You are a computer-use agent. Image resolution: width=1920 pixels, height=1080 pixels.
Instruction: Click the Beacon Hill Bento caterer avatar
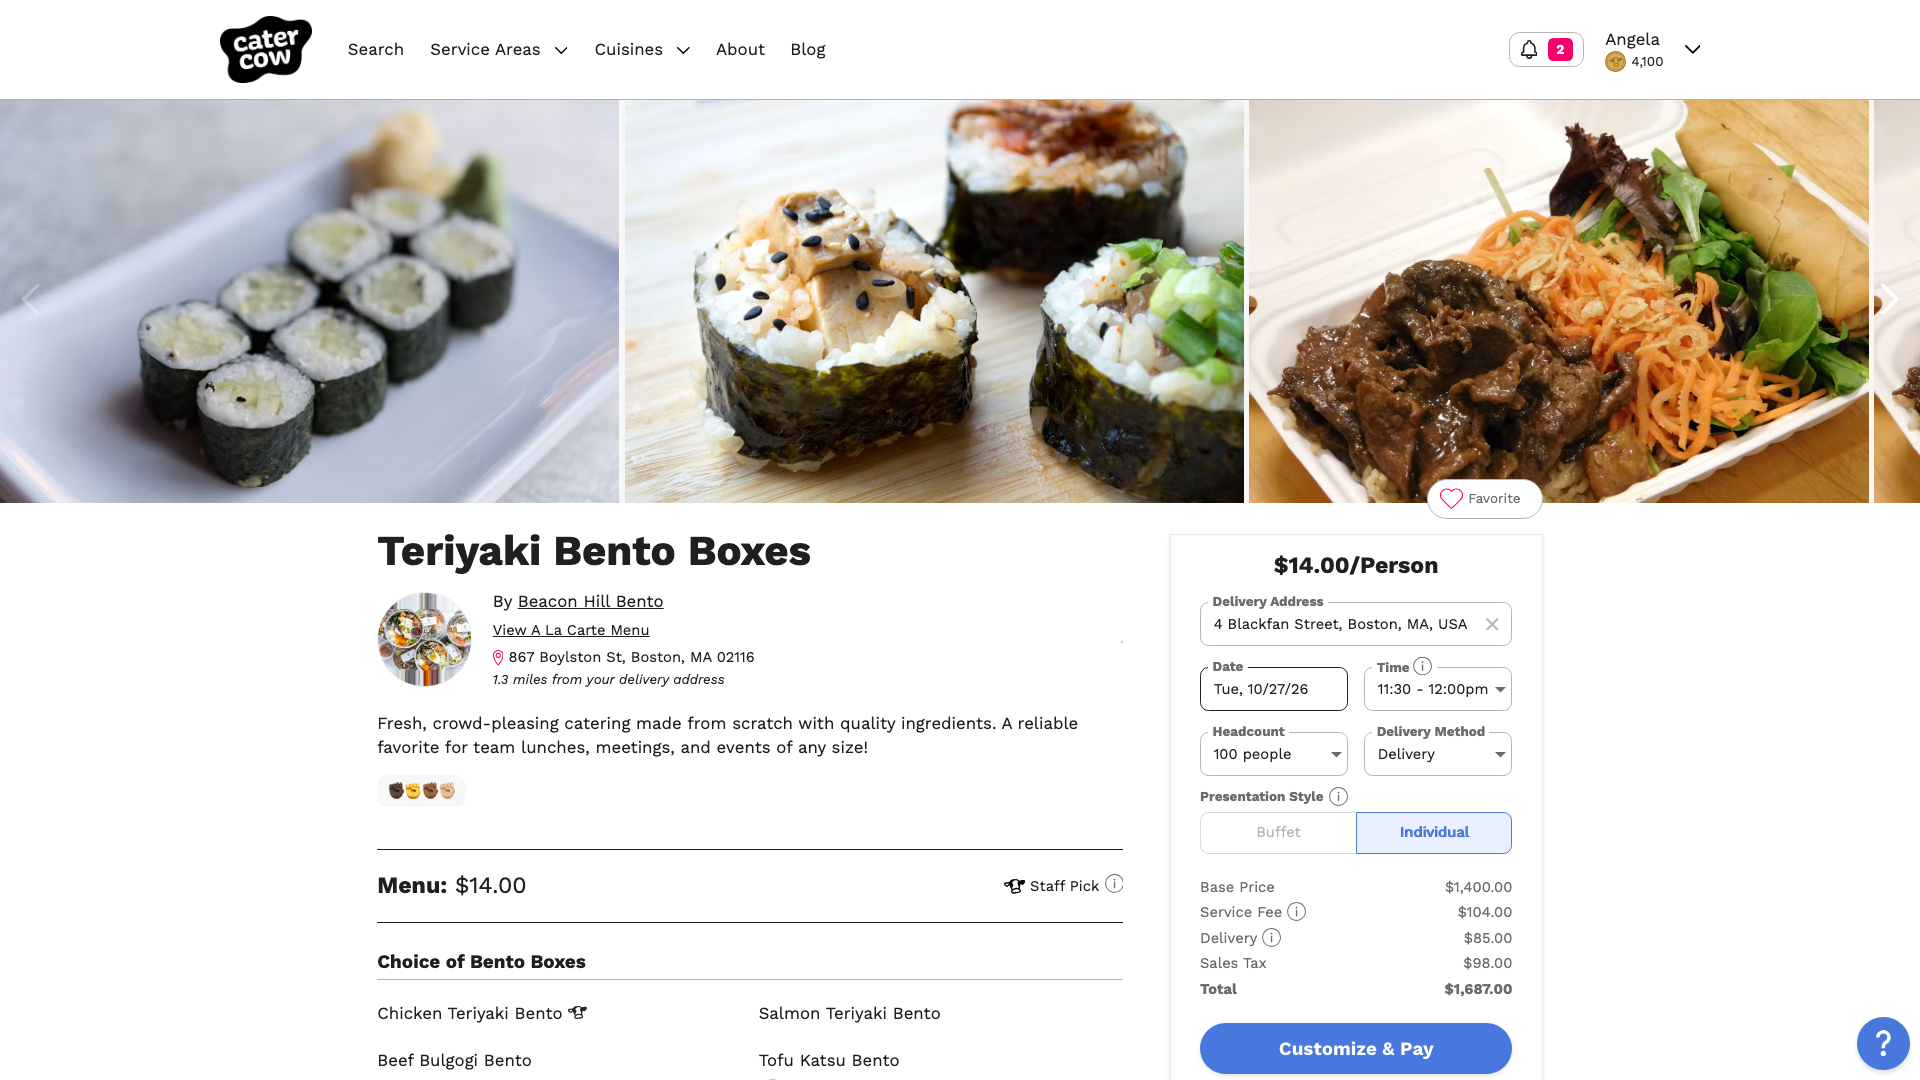click(x=424, y=639)
